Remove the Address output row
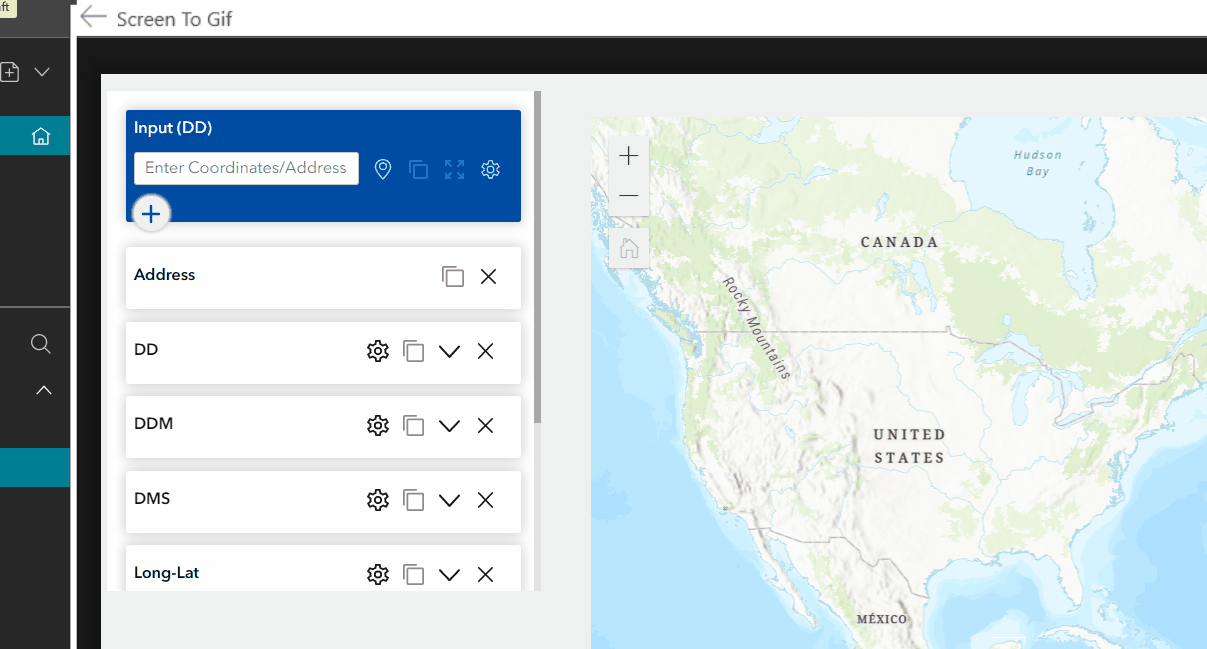Viewport: 1207px width, 649px height. pyautogui.click(x=488, y=277)
